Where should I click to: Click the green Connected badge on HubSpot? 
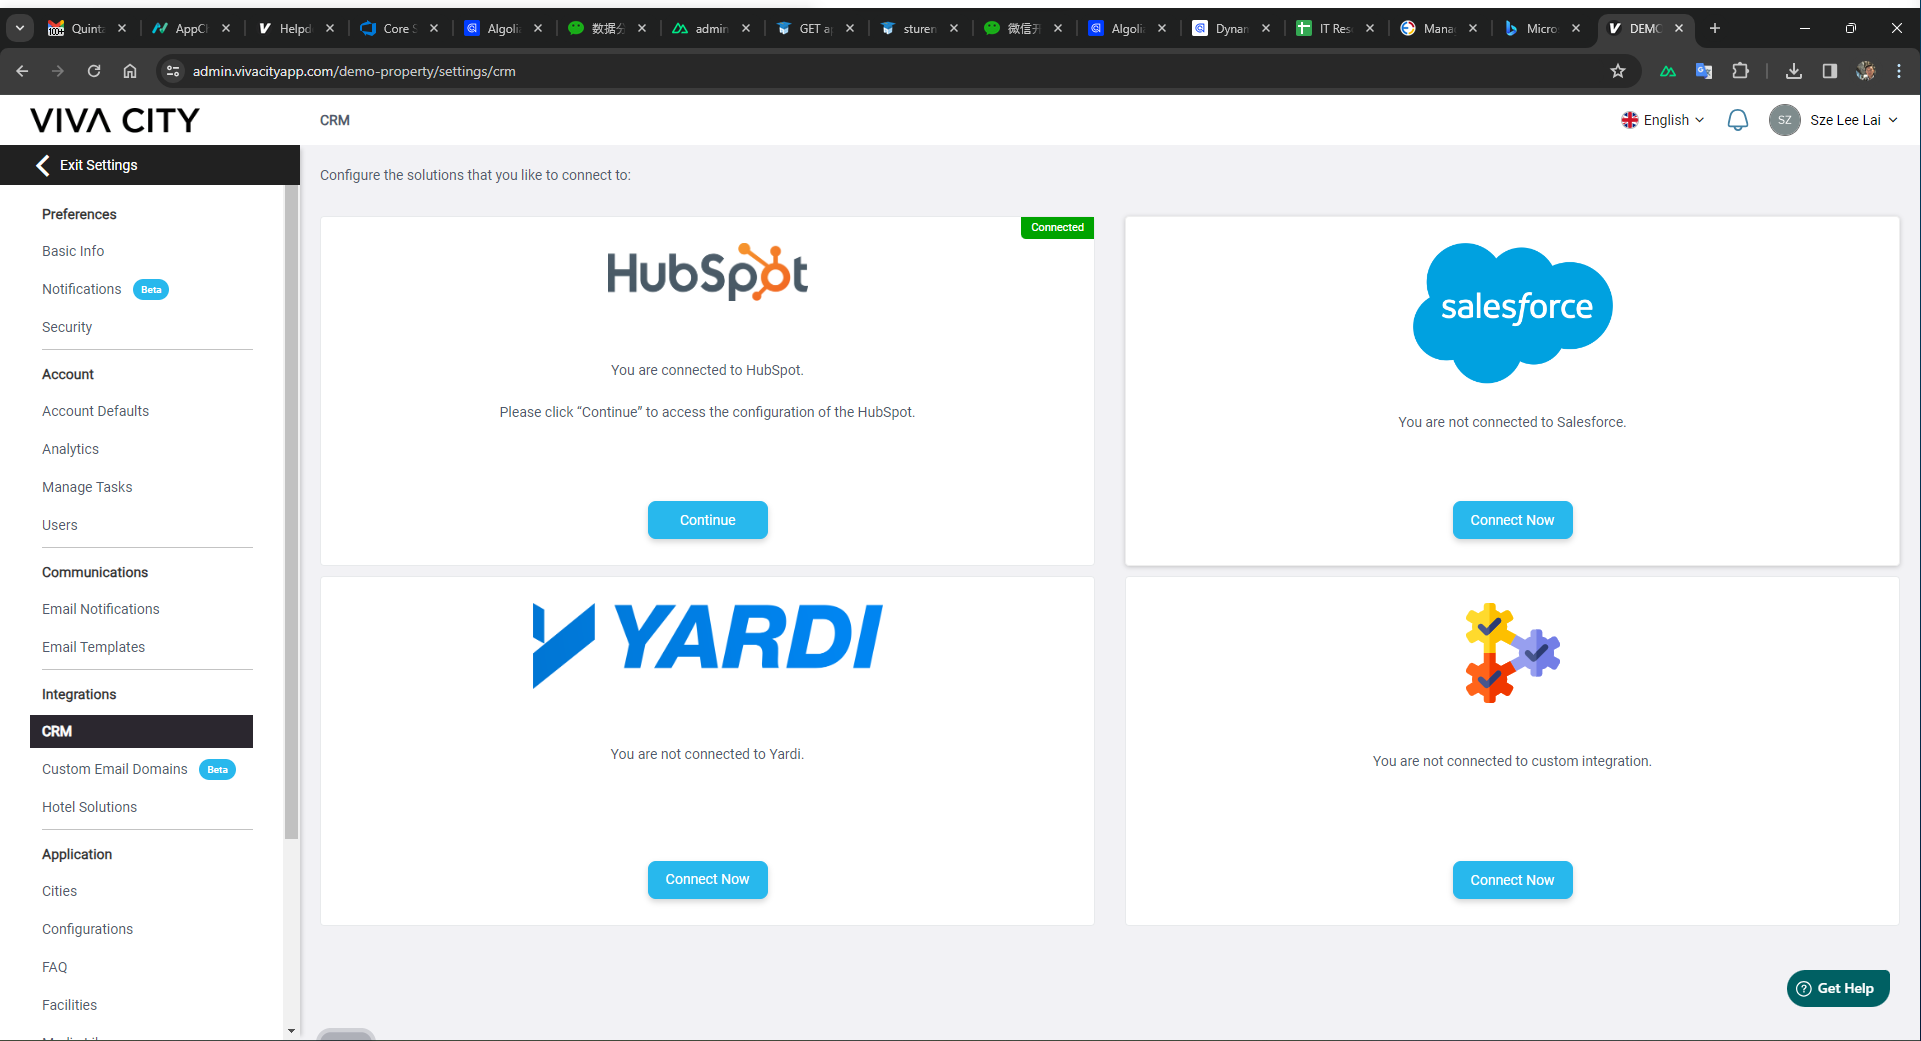[1057, 228]
